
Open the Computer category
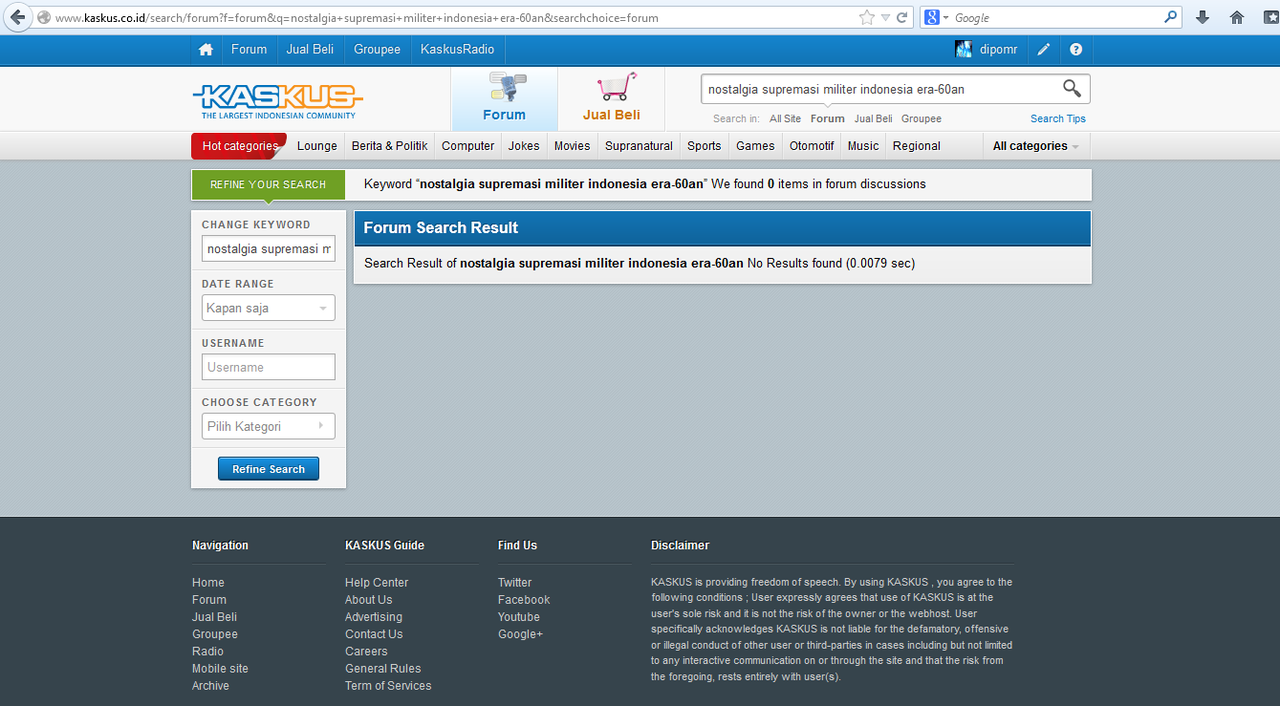(x=468, y=146)
